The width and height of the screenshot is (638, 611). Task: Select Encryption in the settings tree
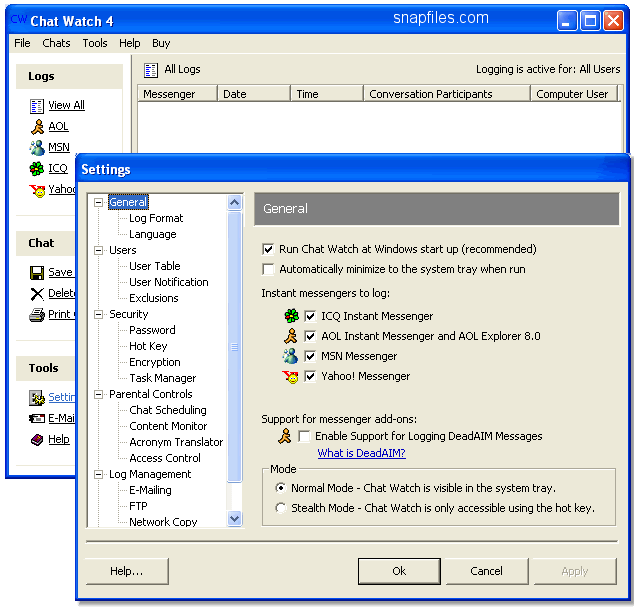pos(155,362)
